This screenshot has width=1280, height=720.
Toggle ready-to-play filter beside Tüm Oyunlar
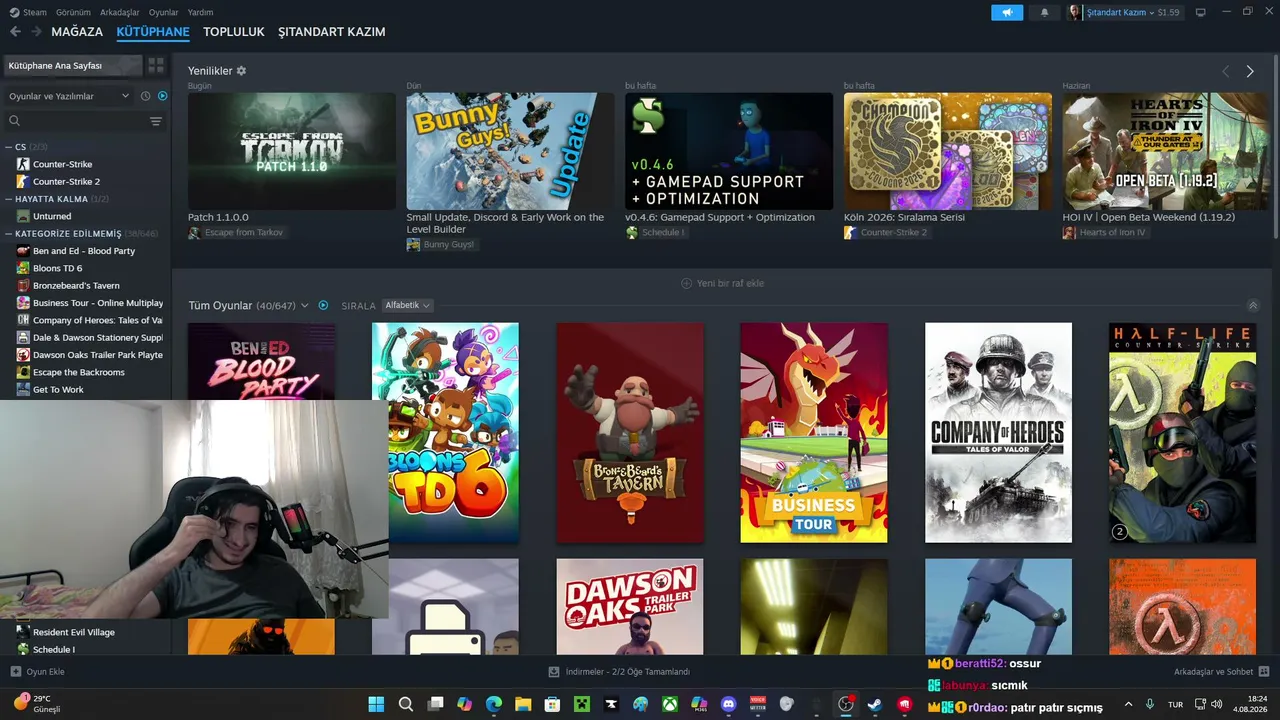coord(323,305)
